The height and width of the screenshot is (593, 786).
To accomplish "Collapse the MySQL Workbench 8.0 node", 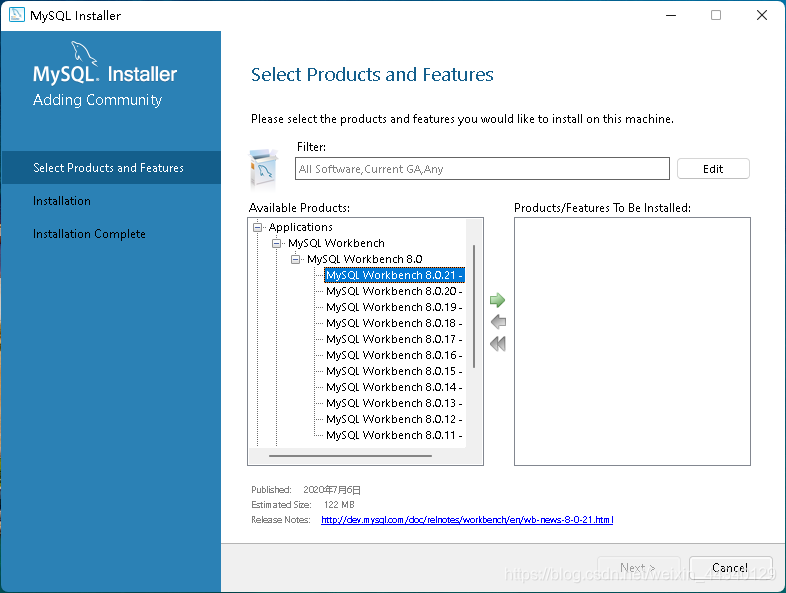I will click(x=296, y=259).
